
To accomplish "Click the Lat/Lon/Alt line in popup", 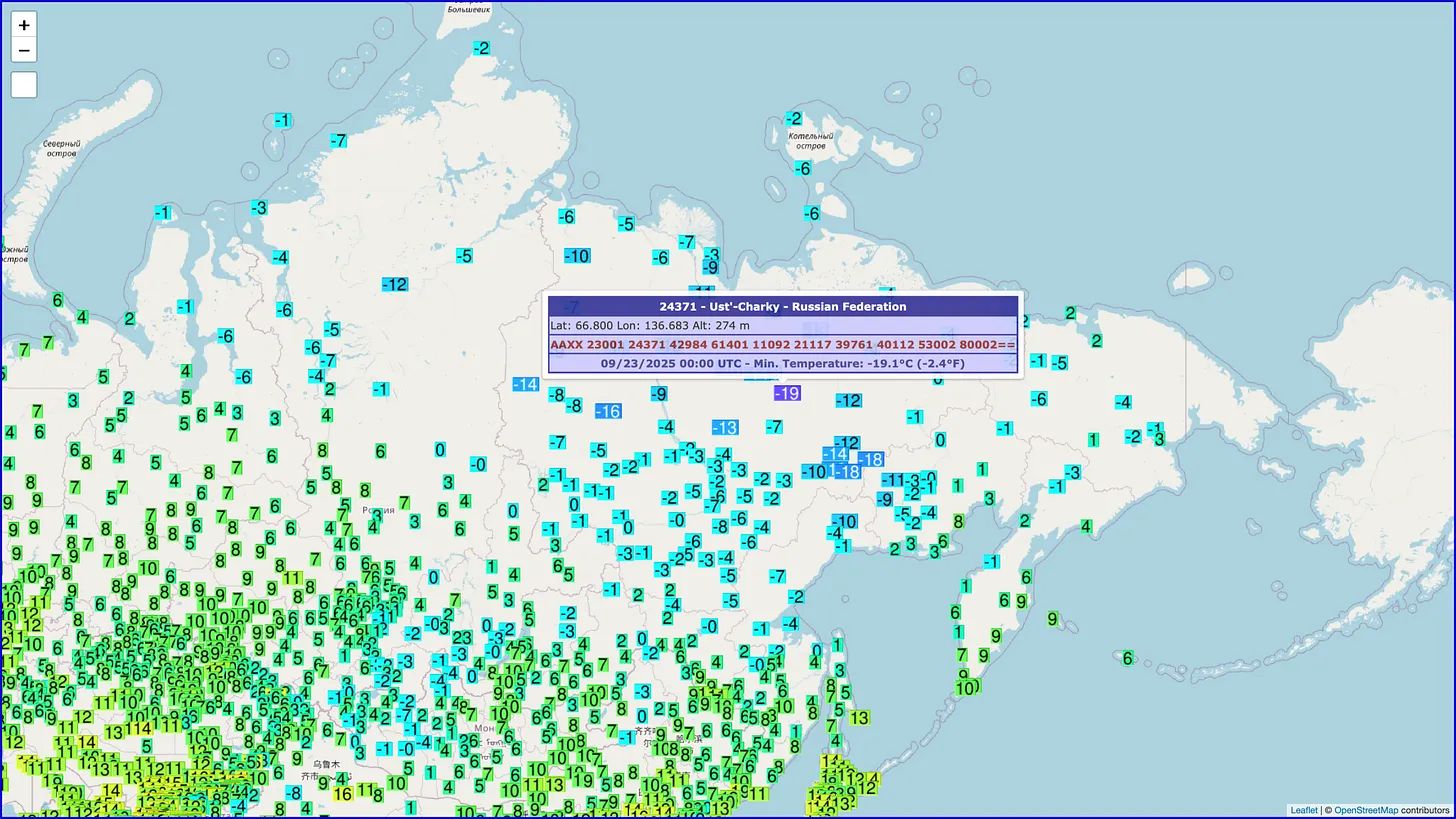I will click(782, 325).
